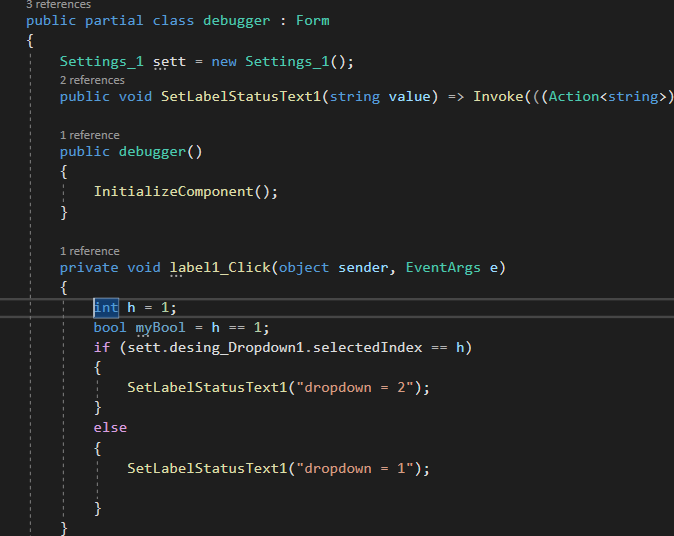Click SetLabelStatusText1 call inside the else block
This screenshot has height=536, width=674.
[x=207, y=468]
